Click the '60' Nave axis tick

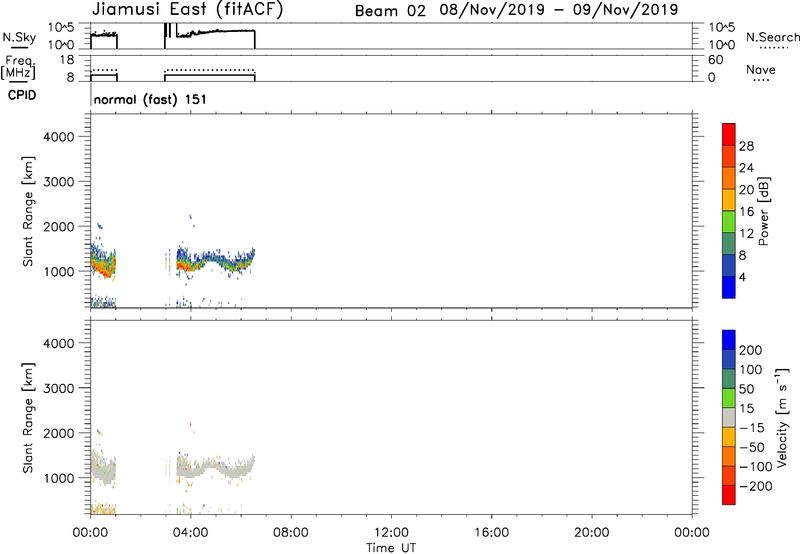click(715, 60)
